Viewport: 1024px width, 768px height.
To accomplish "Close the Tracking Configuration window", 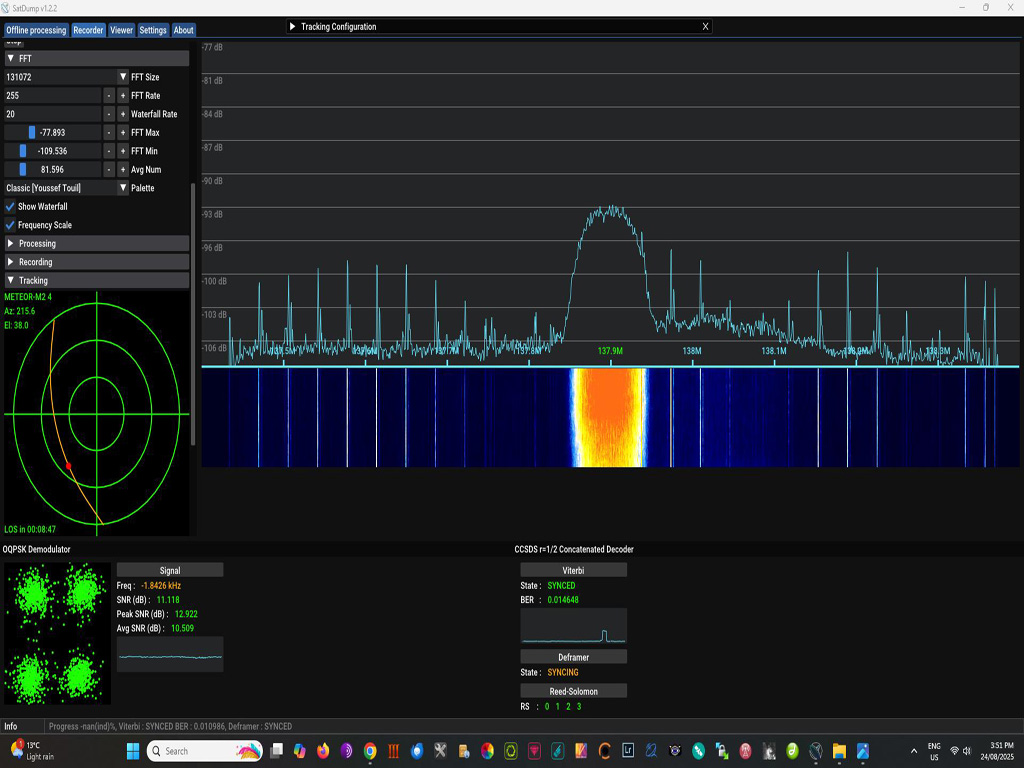I will click(705, 27).
